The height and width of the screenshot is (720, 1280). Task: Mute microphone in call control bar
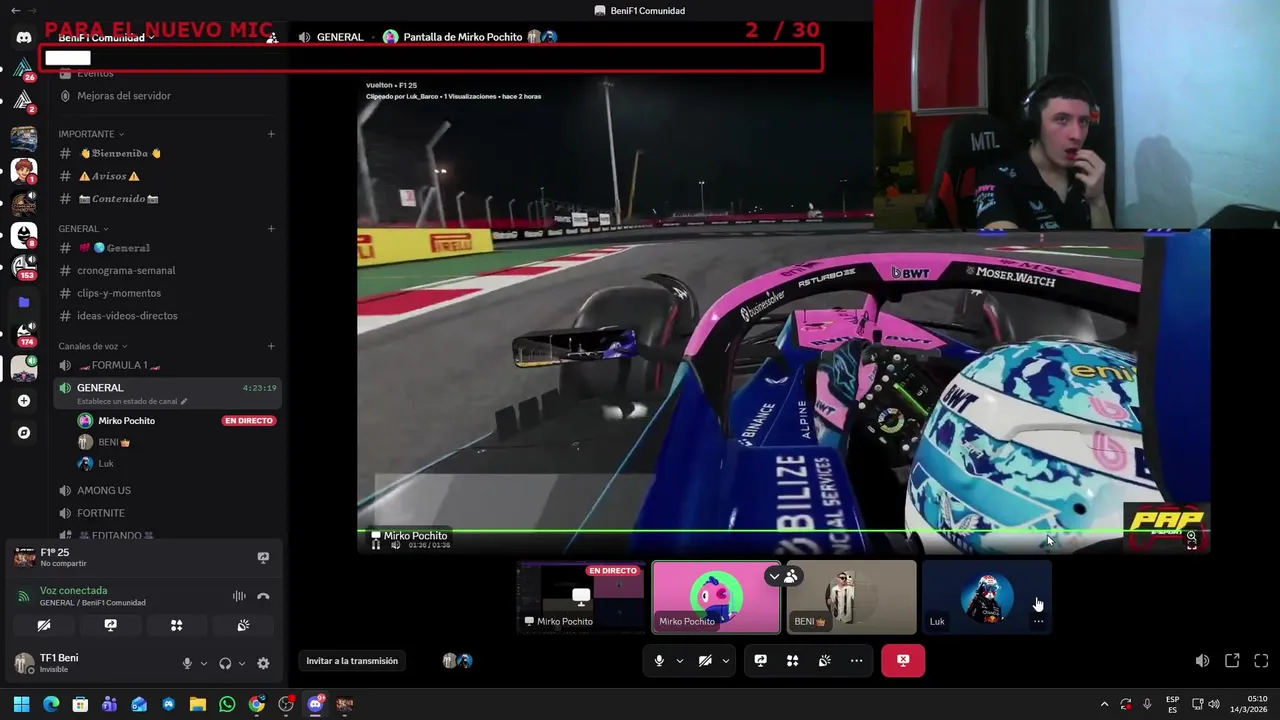pos(658,661)
